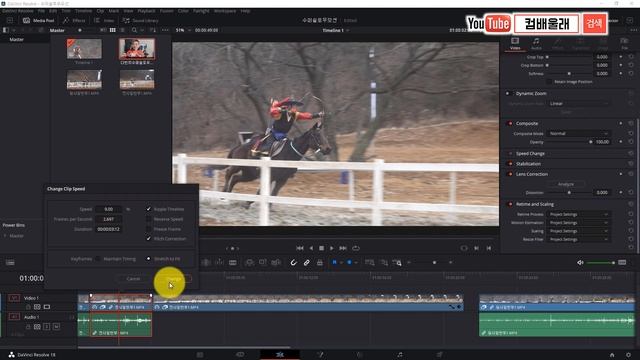Switch to inspector Video tab
Image resolution: width=640 pixels, height=360 pixels.
(515, 44)
